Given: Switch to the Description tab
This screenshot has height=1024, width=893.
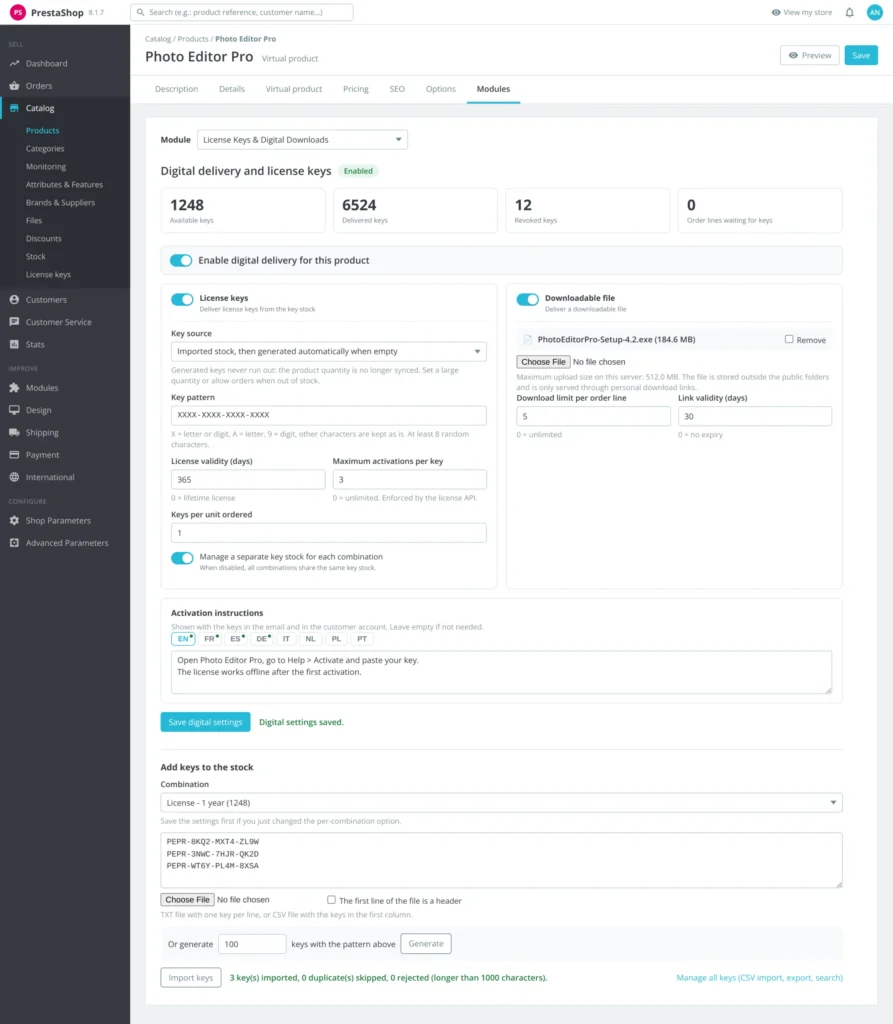Looking at the screenshot, I should (176, 89).
